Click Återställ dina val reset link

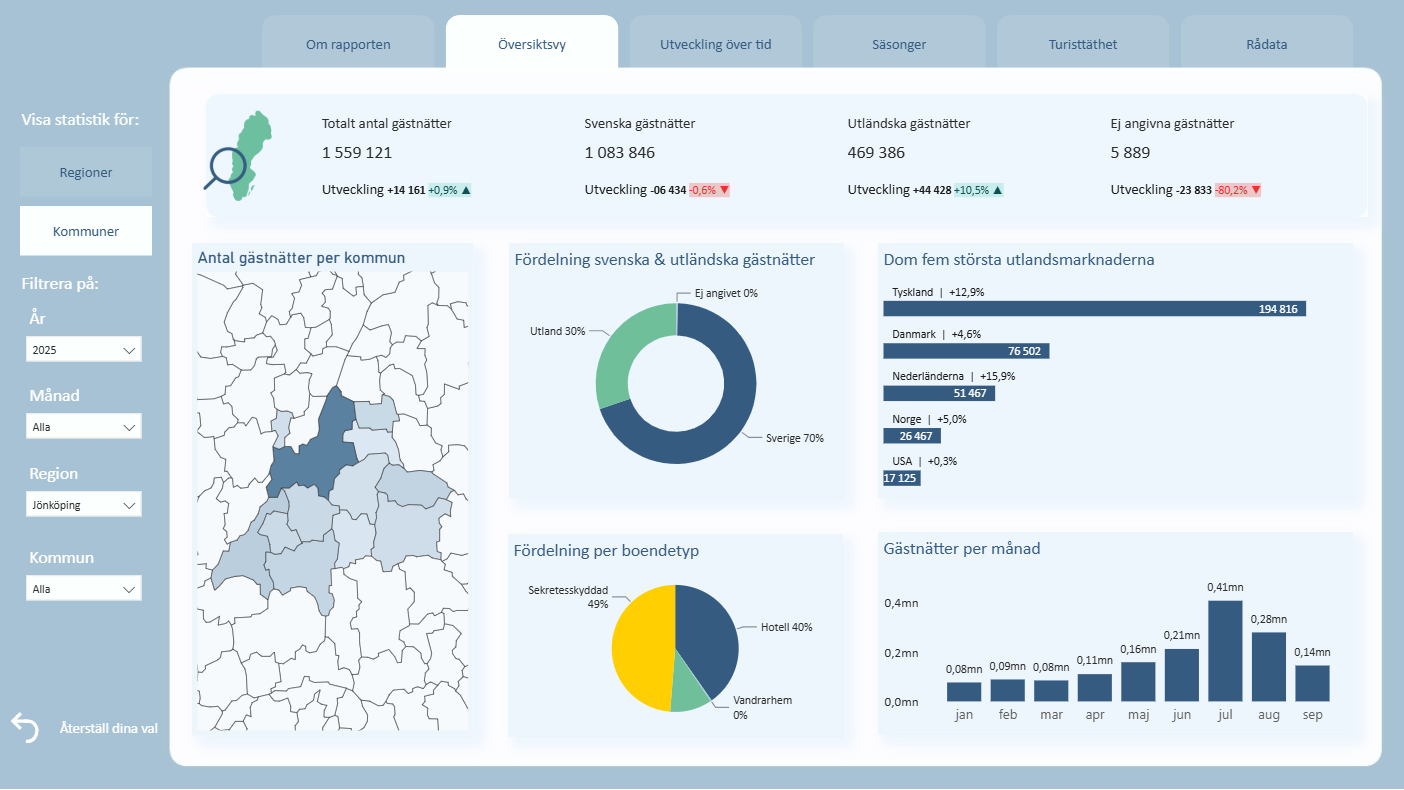108,728
